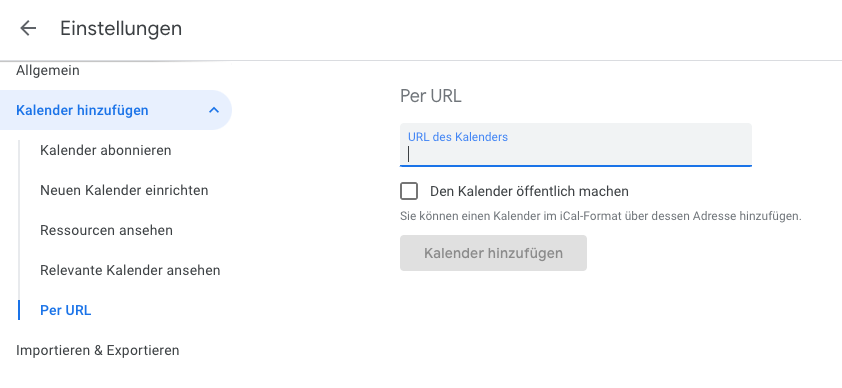Focus the URL des Kalenders text field
The height and width of the screenshot is (388, 842).
coord(576,145)
